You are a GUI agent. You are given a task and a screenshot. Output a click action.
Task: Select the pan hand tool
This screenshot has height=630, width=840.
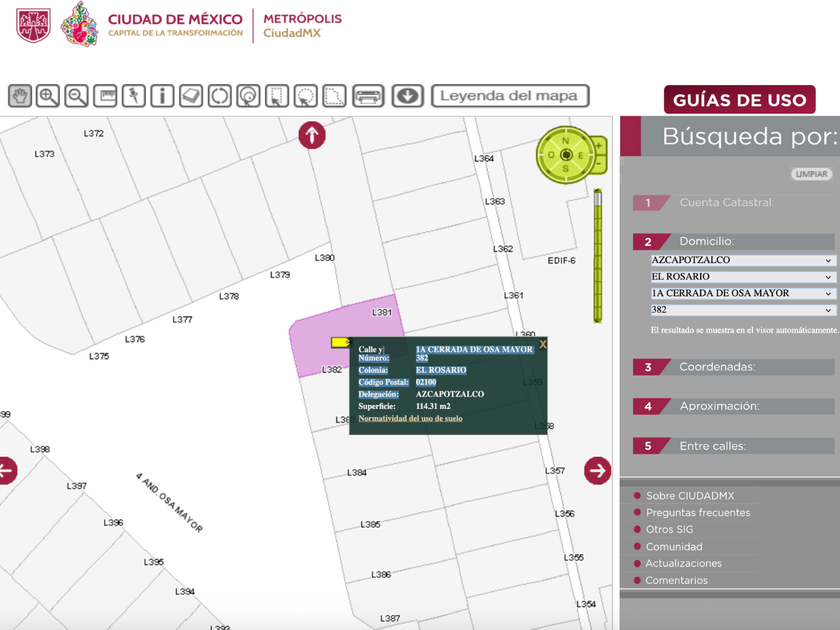pos(20,96)
